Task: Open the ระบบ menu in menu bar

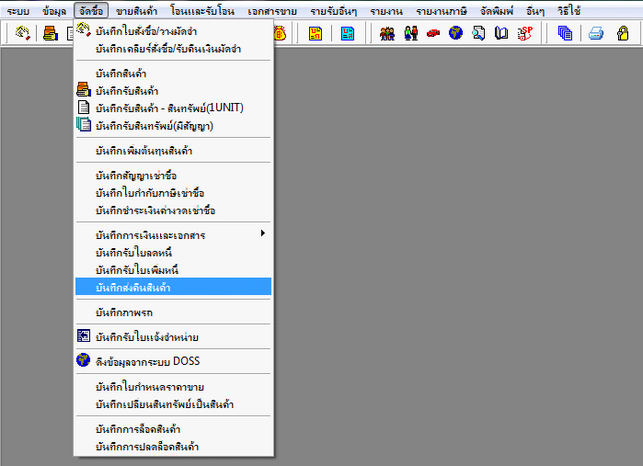Action: [18, 8]
